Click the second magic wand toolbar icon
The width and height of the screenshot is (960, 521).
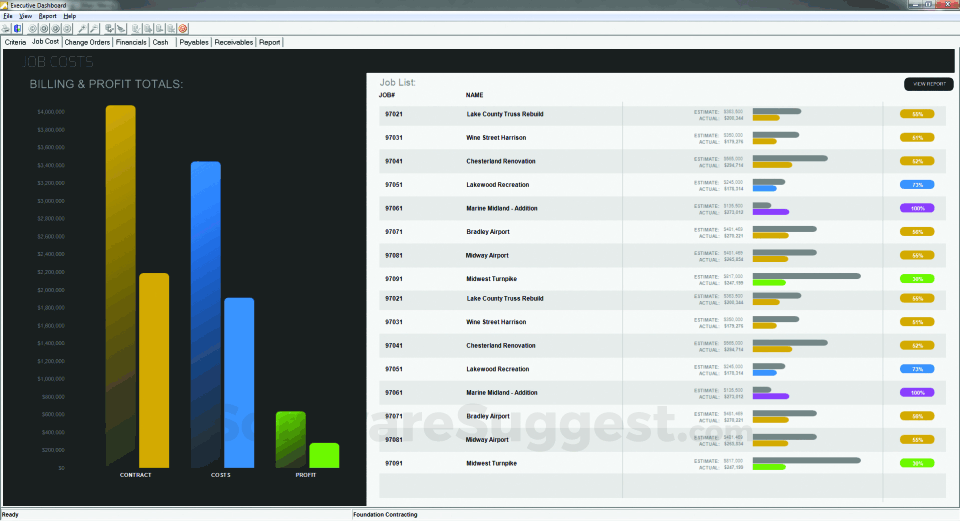click(94, 29)
